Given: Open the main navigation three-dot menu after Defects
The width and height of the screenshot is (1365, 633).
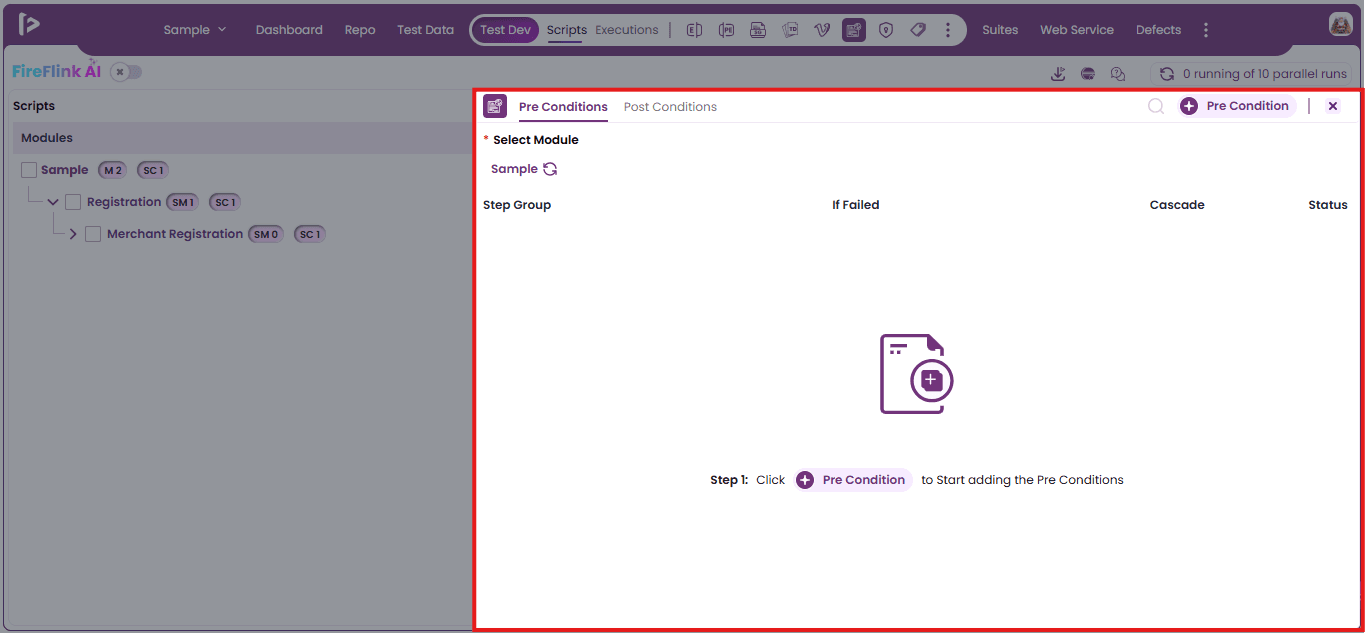Looking at the screenshot, I should 1206,30.
